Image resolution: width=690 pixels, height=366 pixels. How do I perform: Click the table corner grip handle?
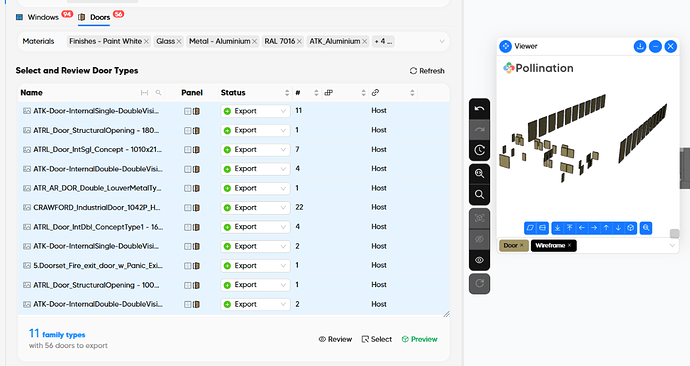click(x=446, y=314)
